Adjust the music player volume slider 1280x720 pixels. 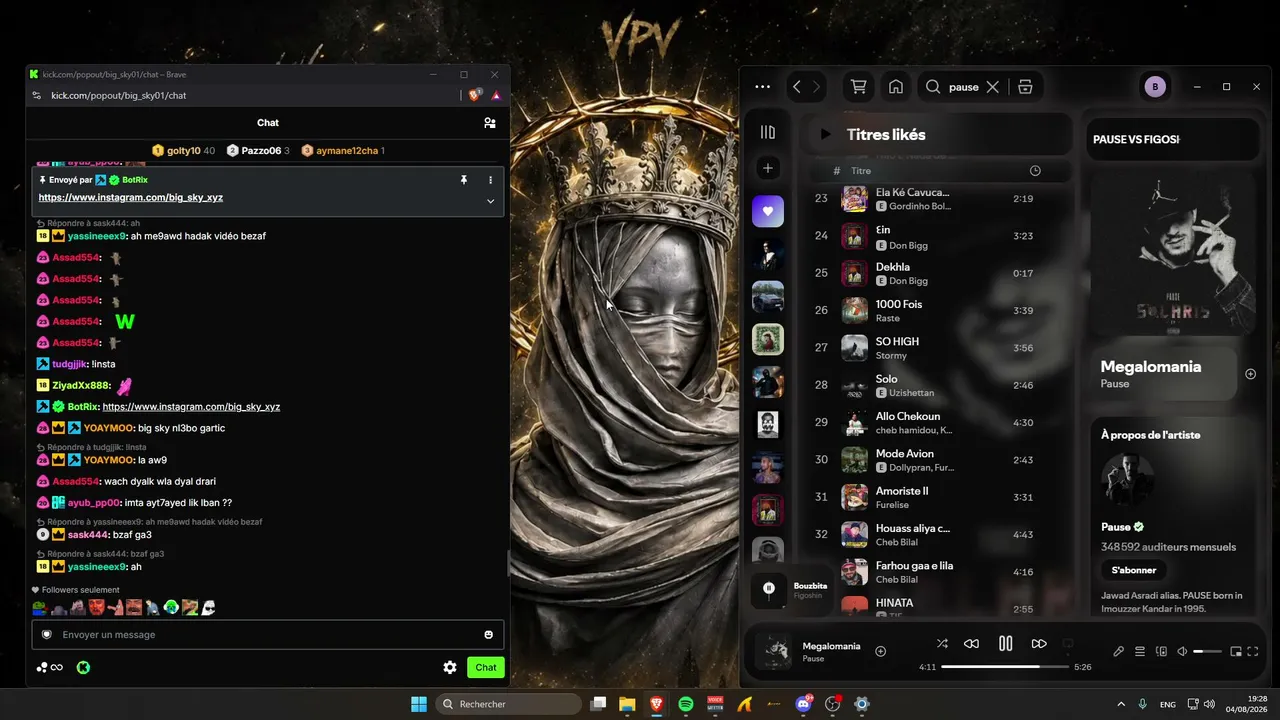click(1207, 651)
